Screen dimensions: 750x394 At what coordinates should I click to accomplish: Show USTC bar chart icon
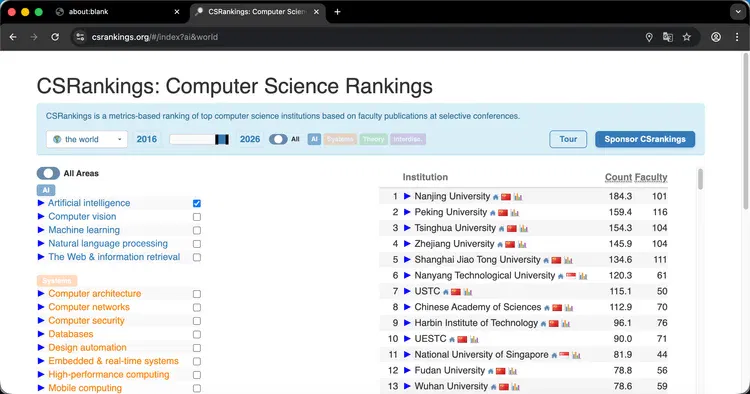coord(467,291)
